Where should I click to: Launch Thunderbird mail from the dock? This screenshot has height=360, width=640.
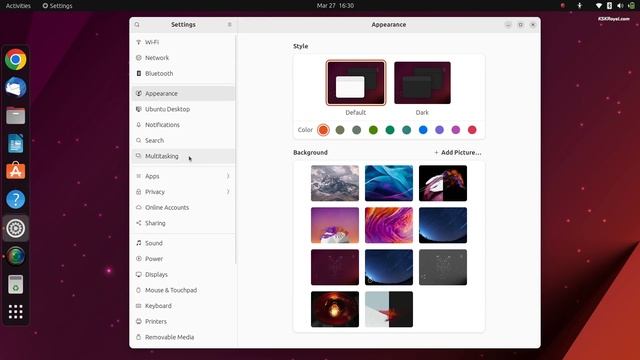pyautogui.click(x=16, y=87)
